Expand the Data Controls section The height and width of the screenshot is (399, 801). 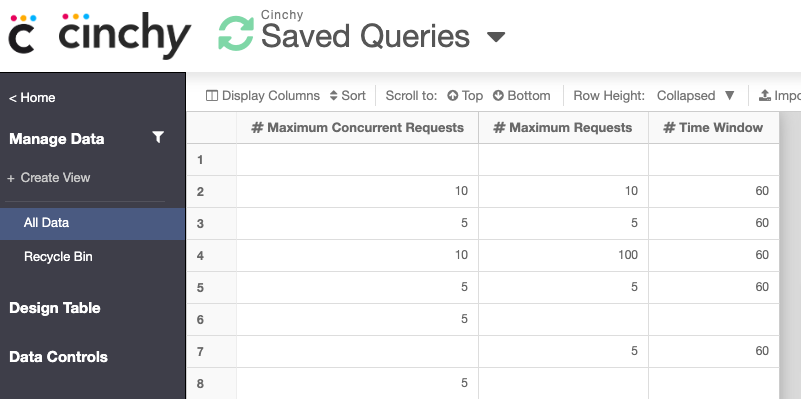(x=58, y=357)
